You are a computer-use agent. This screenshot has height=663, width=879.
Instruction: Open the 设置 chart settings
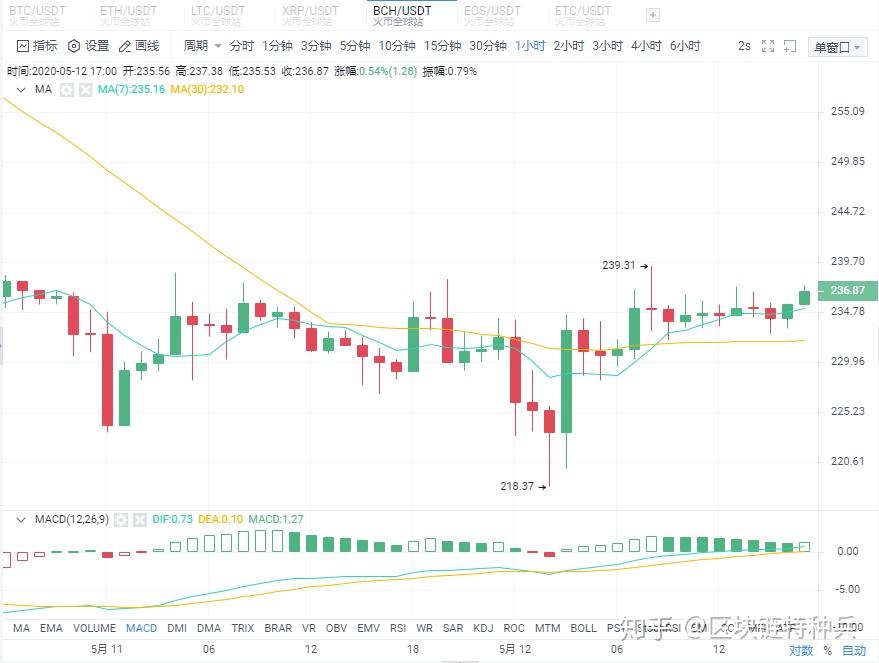click(89, 46)
